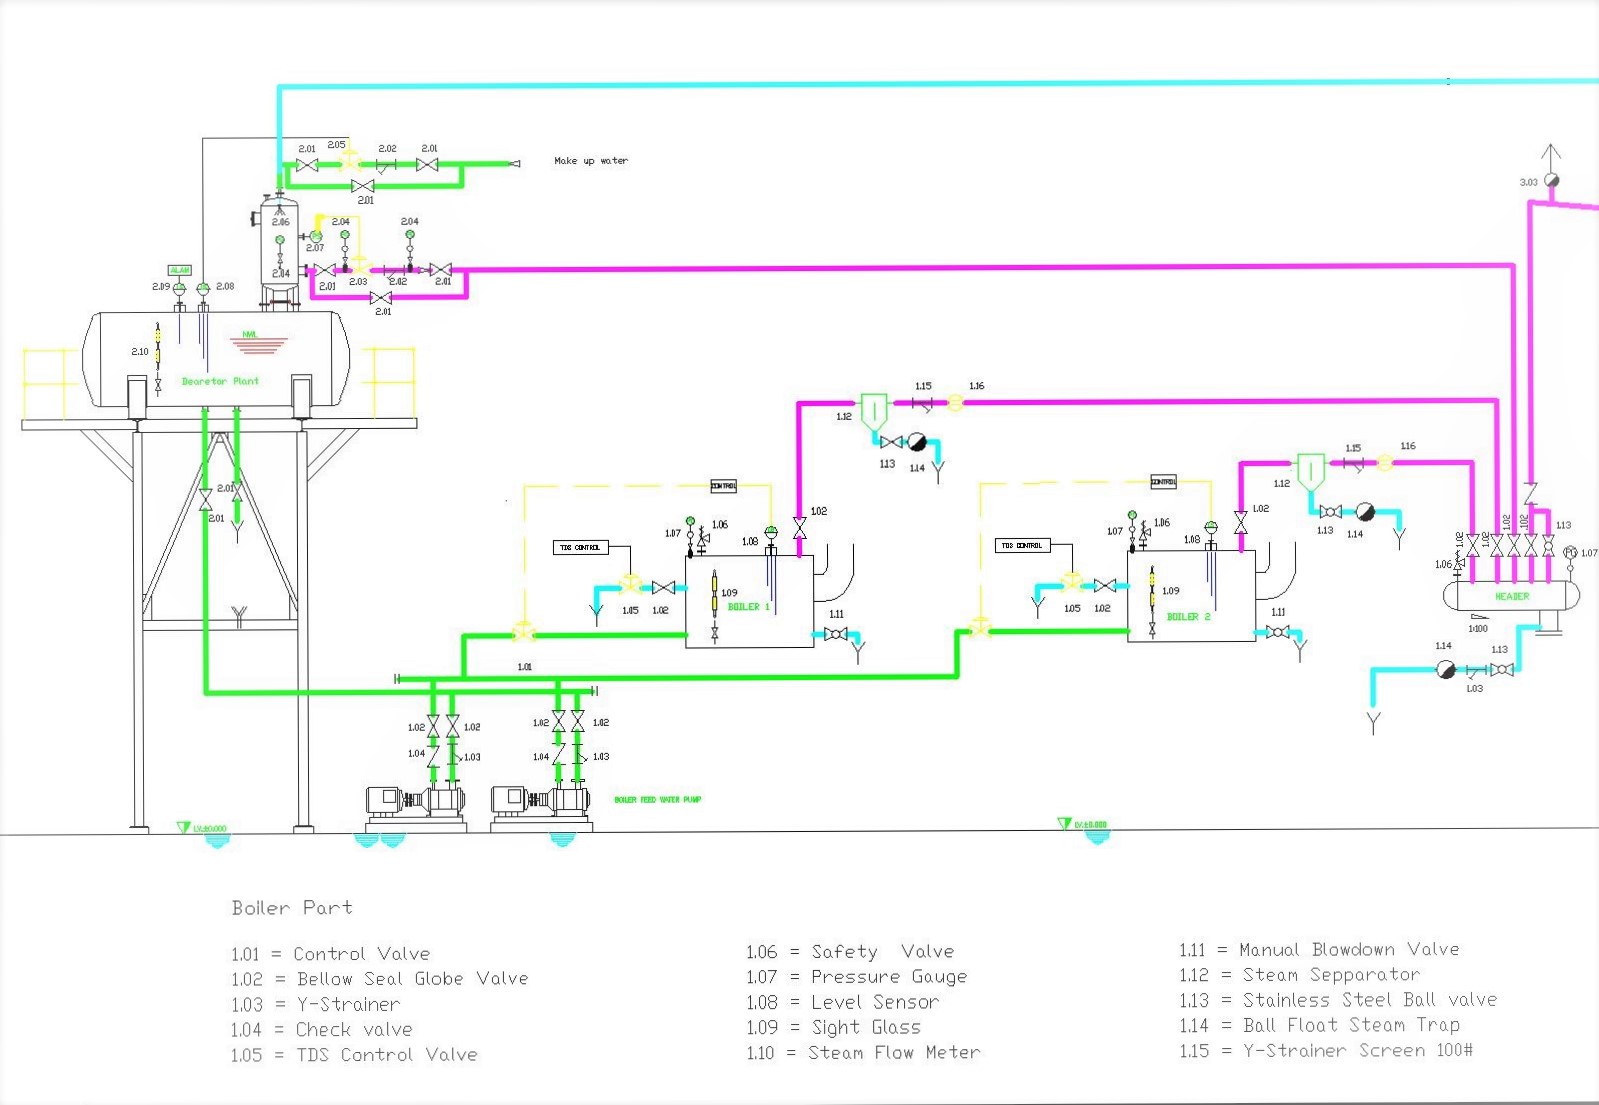Select the "1.06 = Safety Valve" legend entry
The image size is (1599, 1105).
pos(850,952)
